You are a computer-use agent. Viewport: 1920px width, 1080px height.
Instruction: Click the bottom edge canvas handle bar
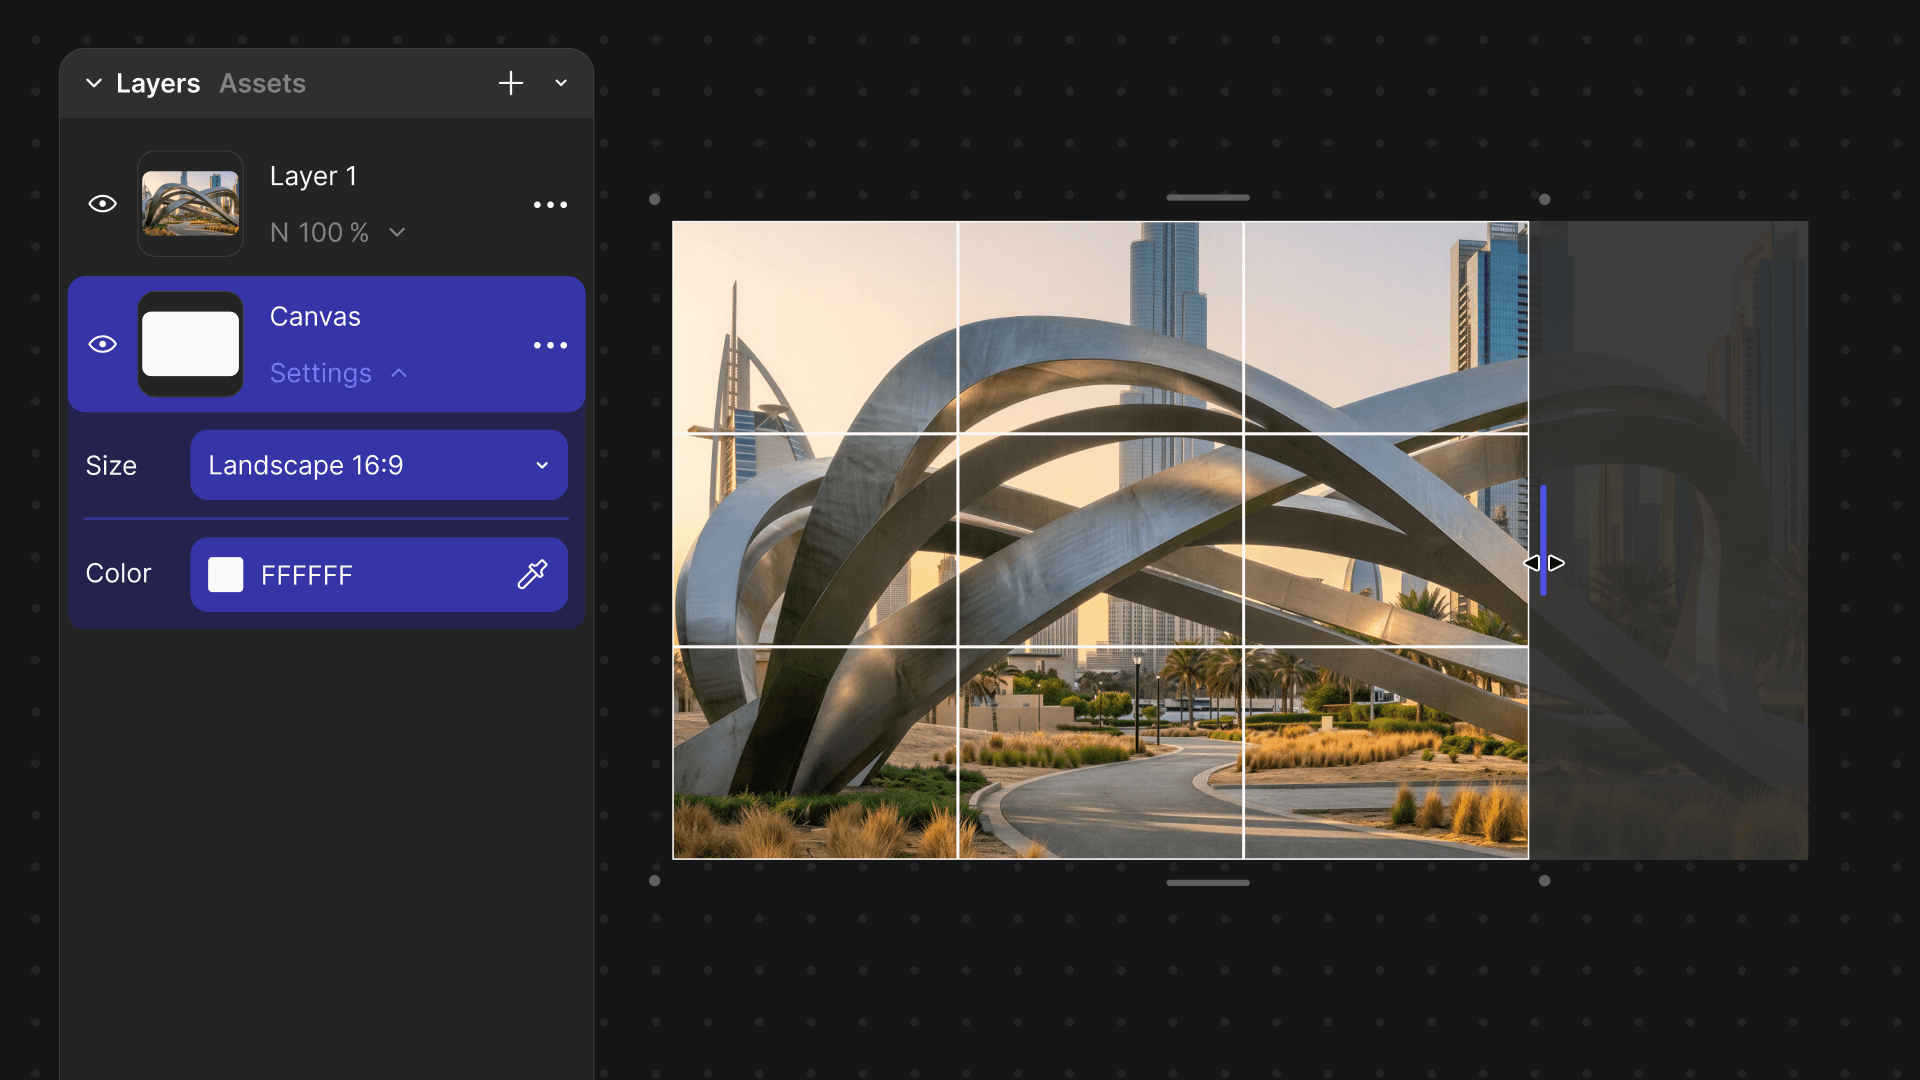pos(1207,882)
